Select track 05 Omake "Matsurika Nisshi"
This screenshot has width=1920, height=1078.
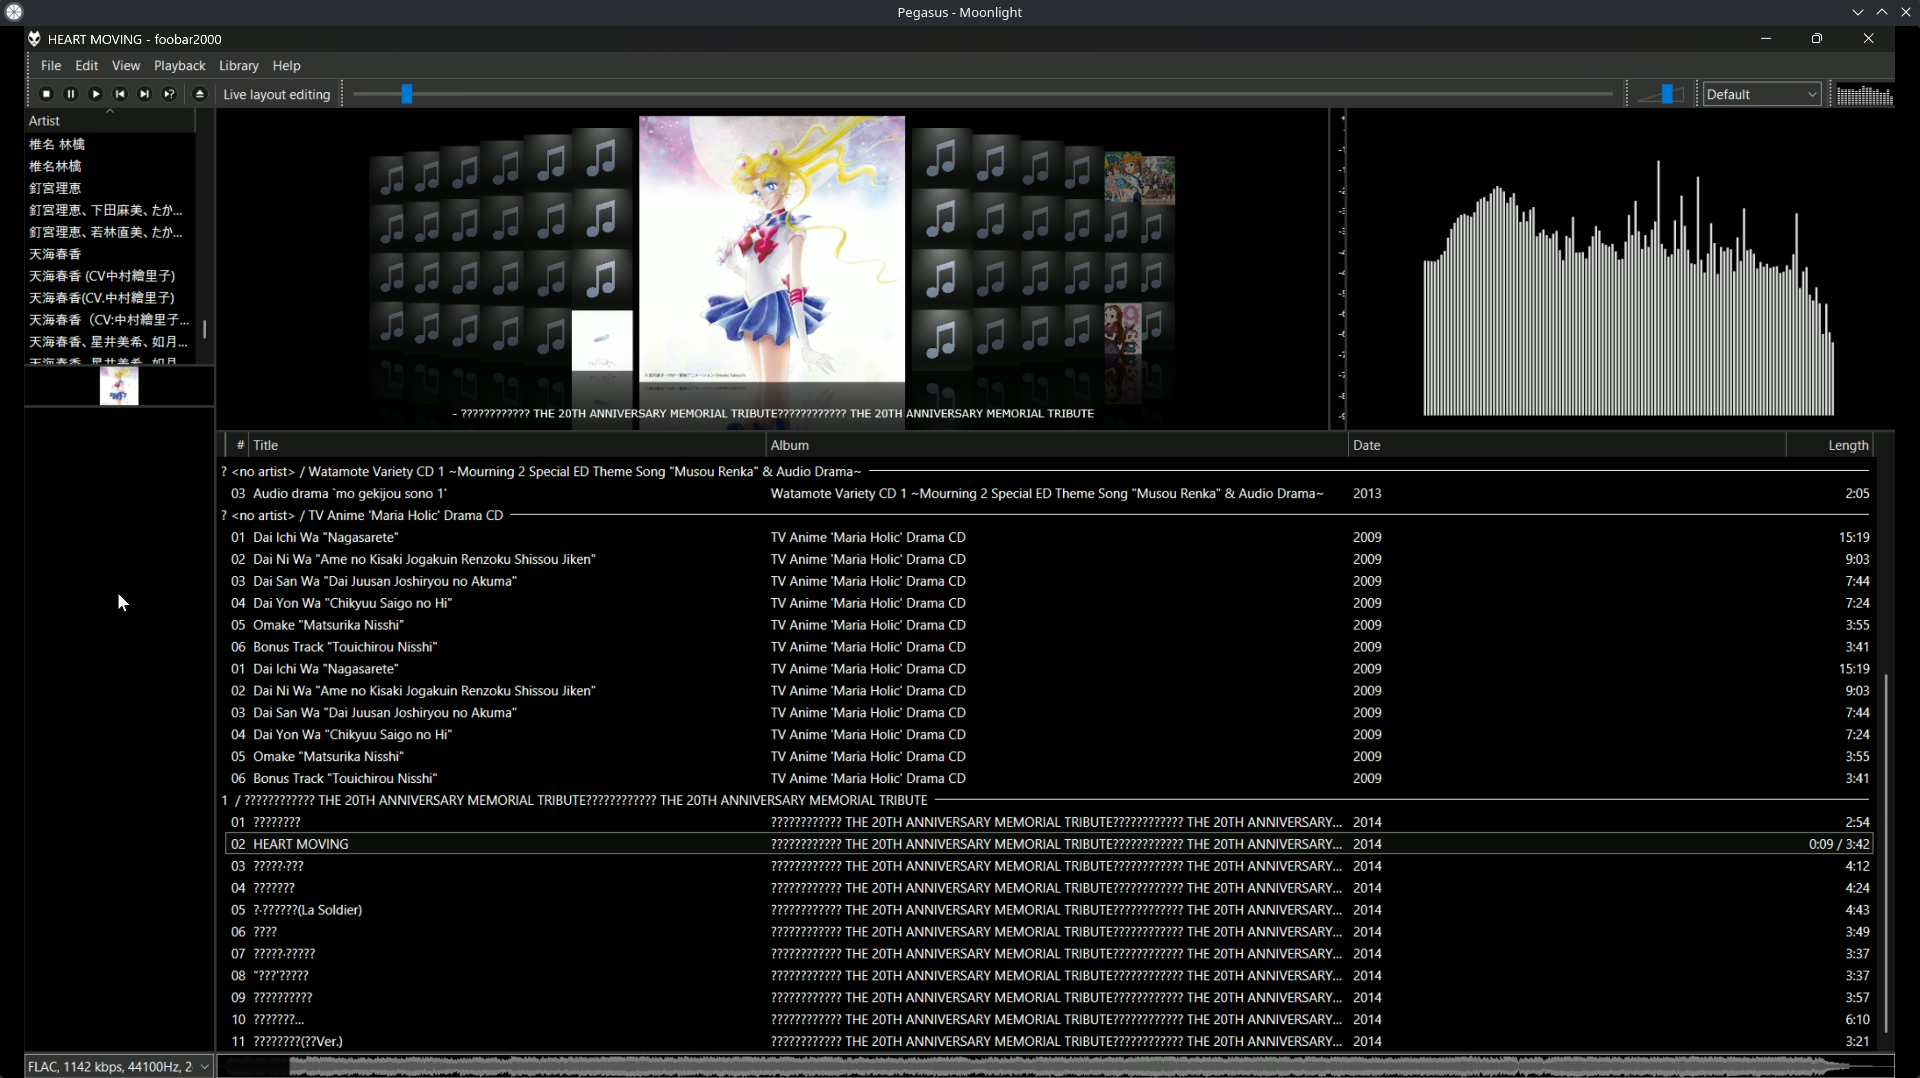click(x=328, y=625)
